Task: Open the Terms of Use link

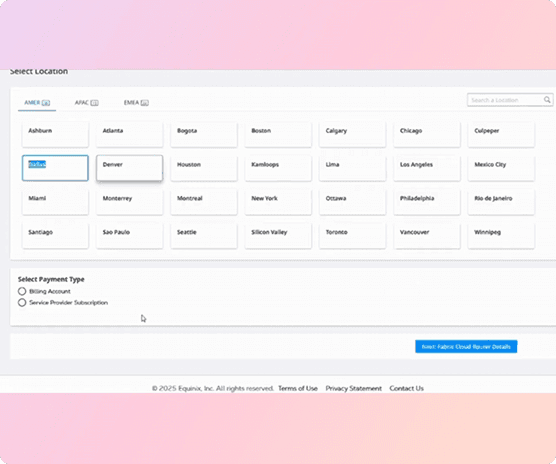Action: tap(298, 388)
